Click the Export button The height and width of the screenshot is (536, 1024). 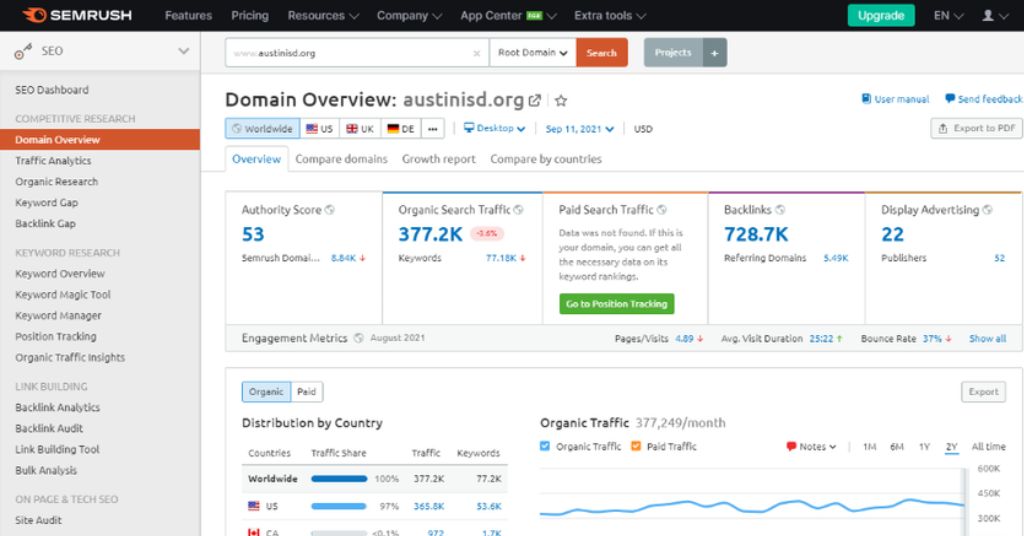(984, 392)
